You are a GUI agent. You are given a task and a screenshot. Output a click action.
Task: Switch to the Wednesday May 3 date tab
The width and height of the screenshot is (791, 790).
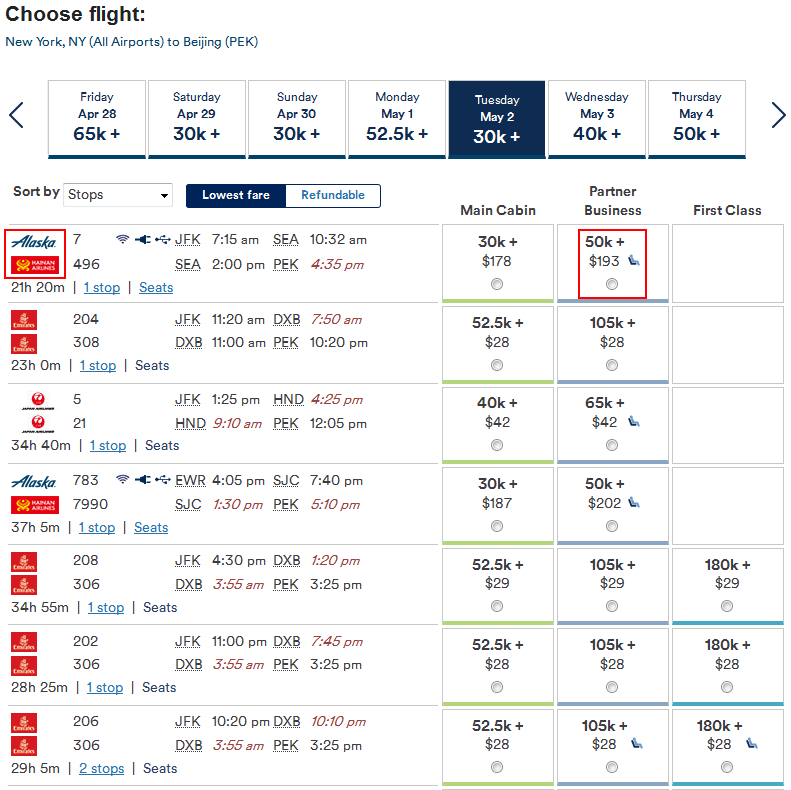coord(597,119)
